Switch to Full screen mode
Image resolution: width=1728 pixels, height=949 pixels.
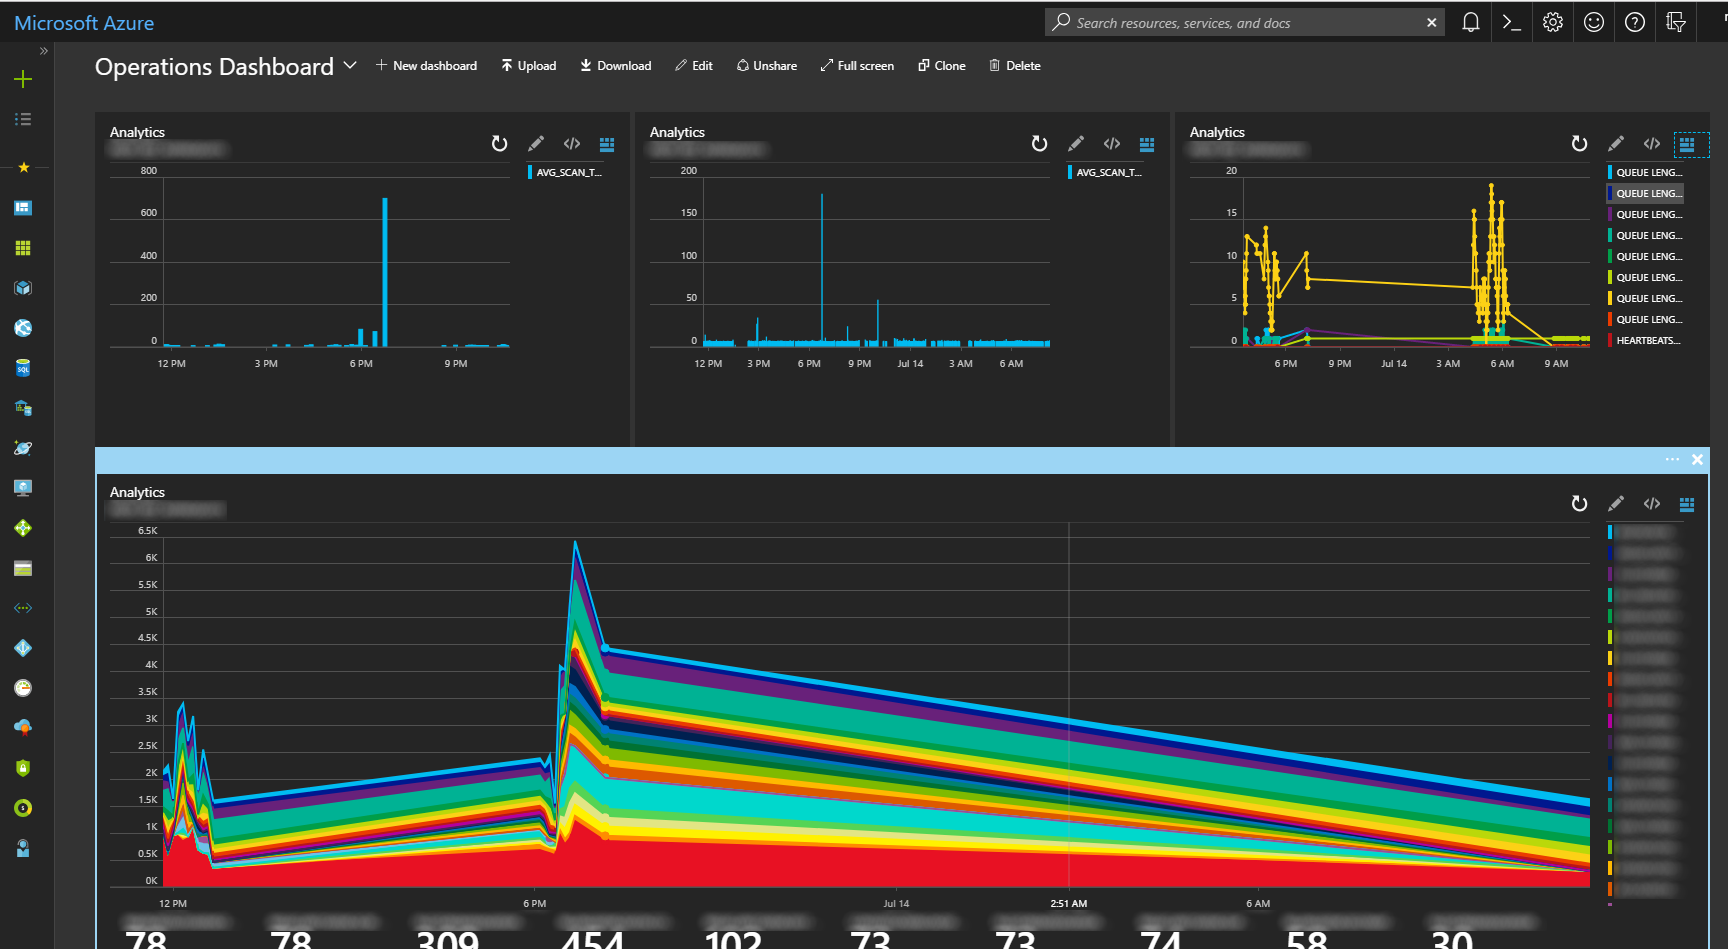coord(856,66)
